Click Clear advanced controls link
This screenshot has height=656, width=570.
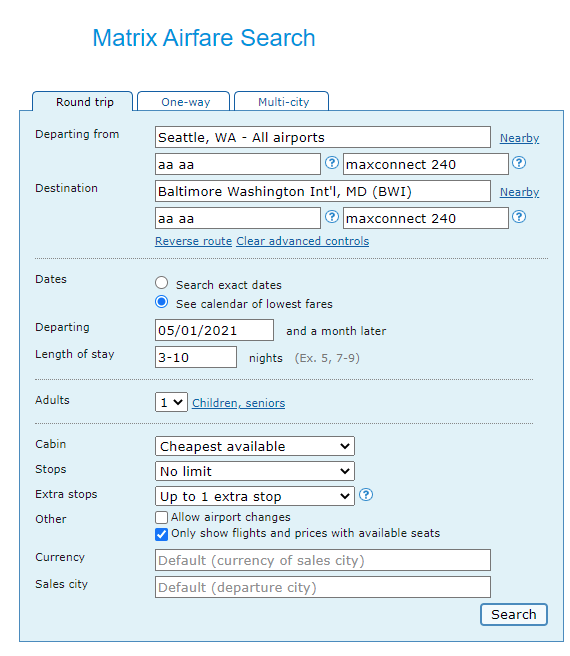303,241
